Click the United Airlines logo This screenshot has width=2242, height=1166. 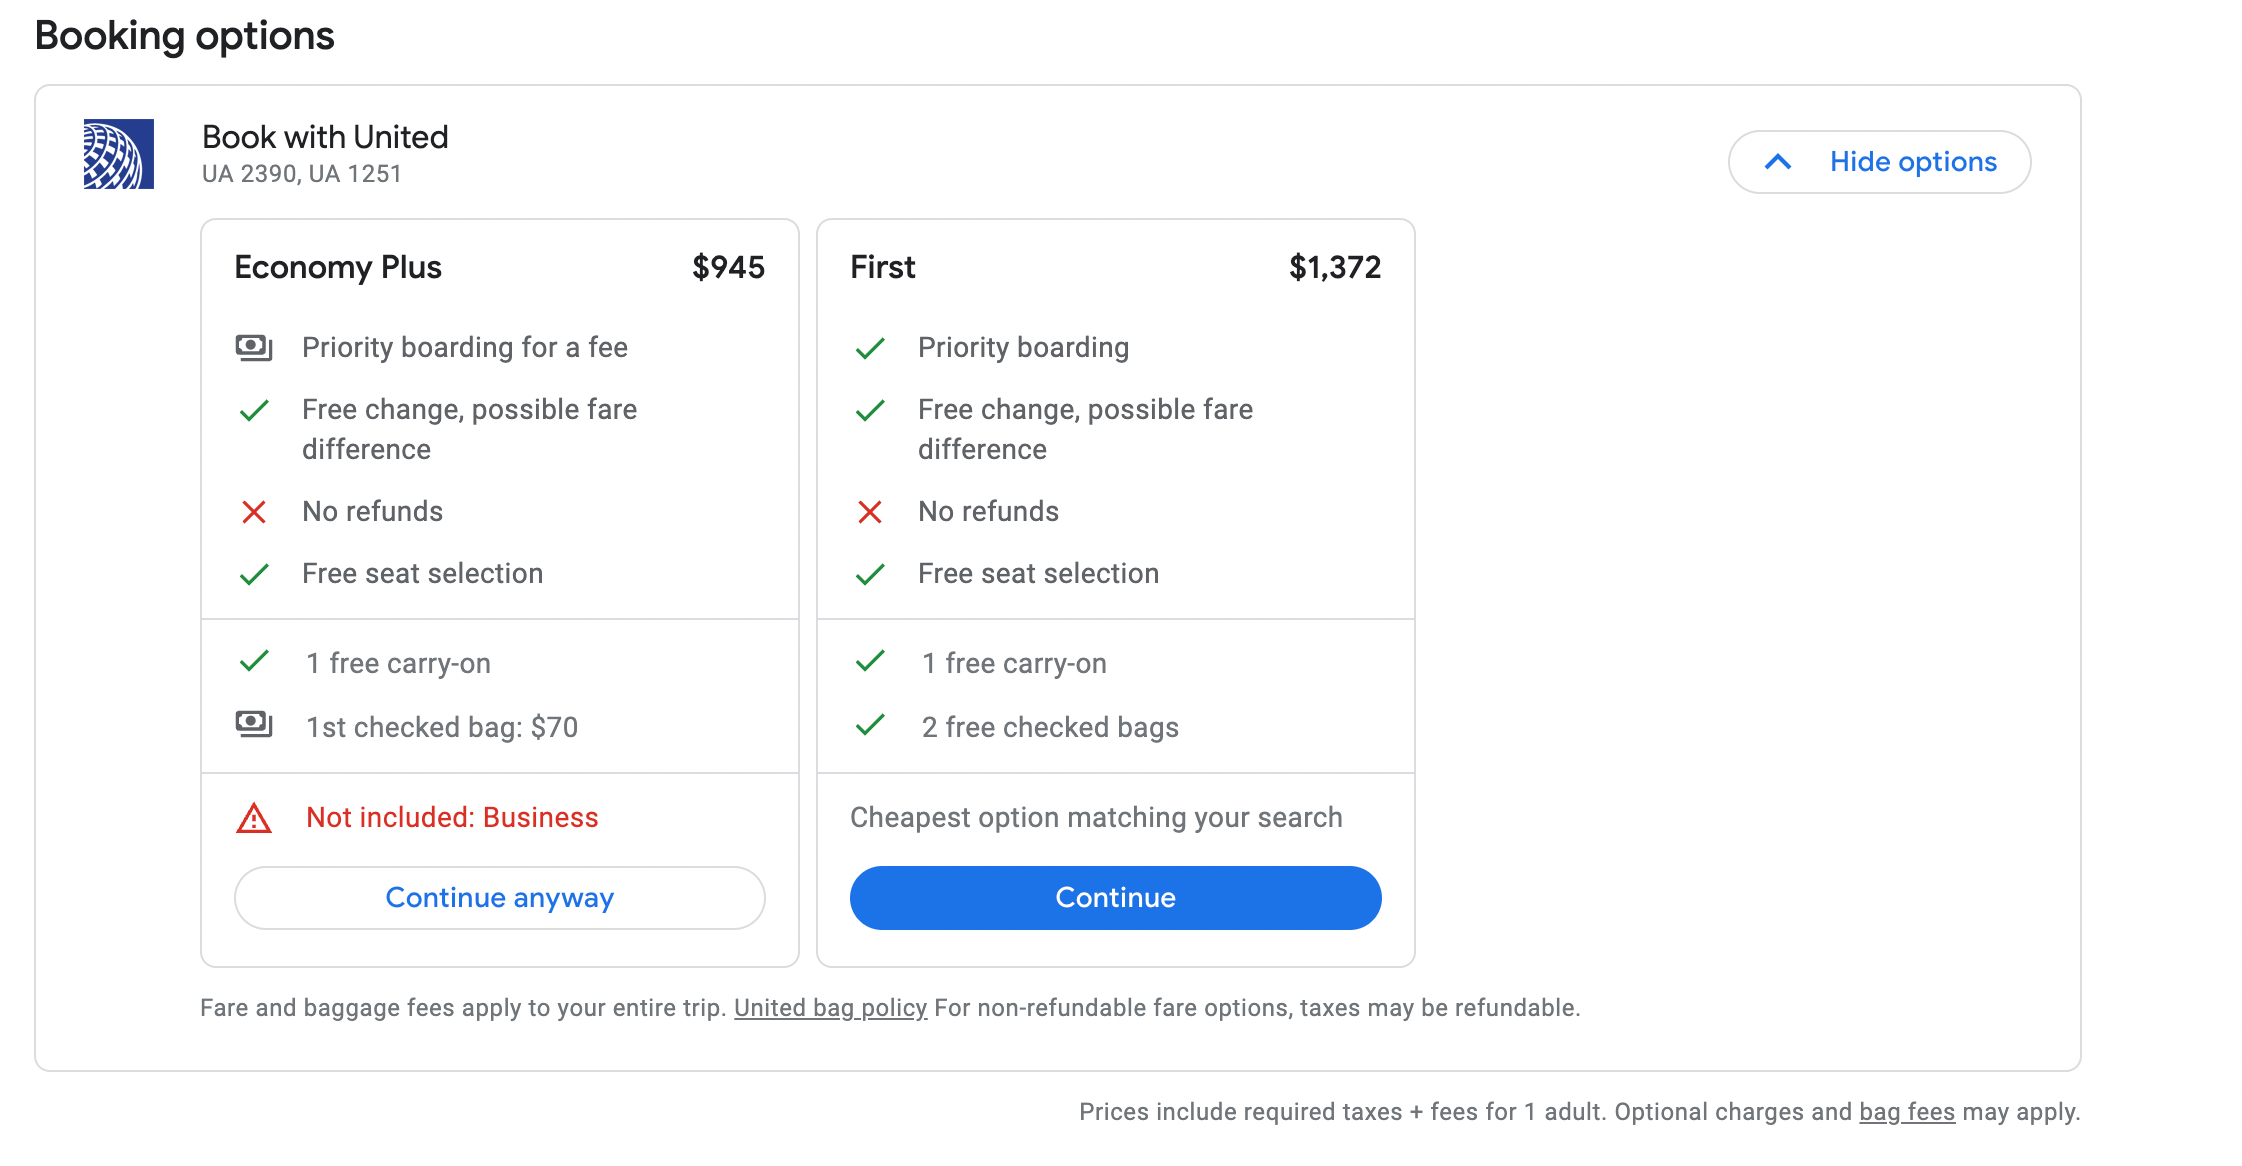118,154
